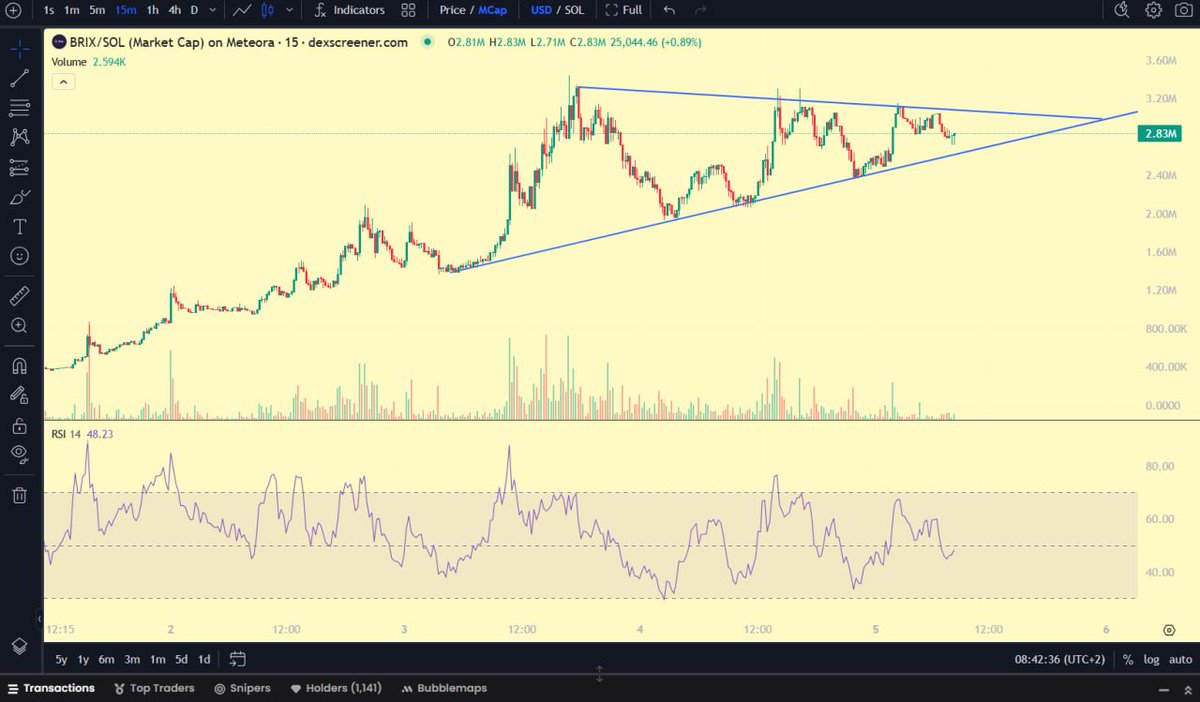The image size is (1200, 702).
Task: Collapse the chart legend chevron button
Action: tap(62, 82)
